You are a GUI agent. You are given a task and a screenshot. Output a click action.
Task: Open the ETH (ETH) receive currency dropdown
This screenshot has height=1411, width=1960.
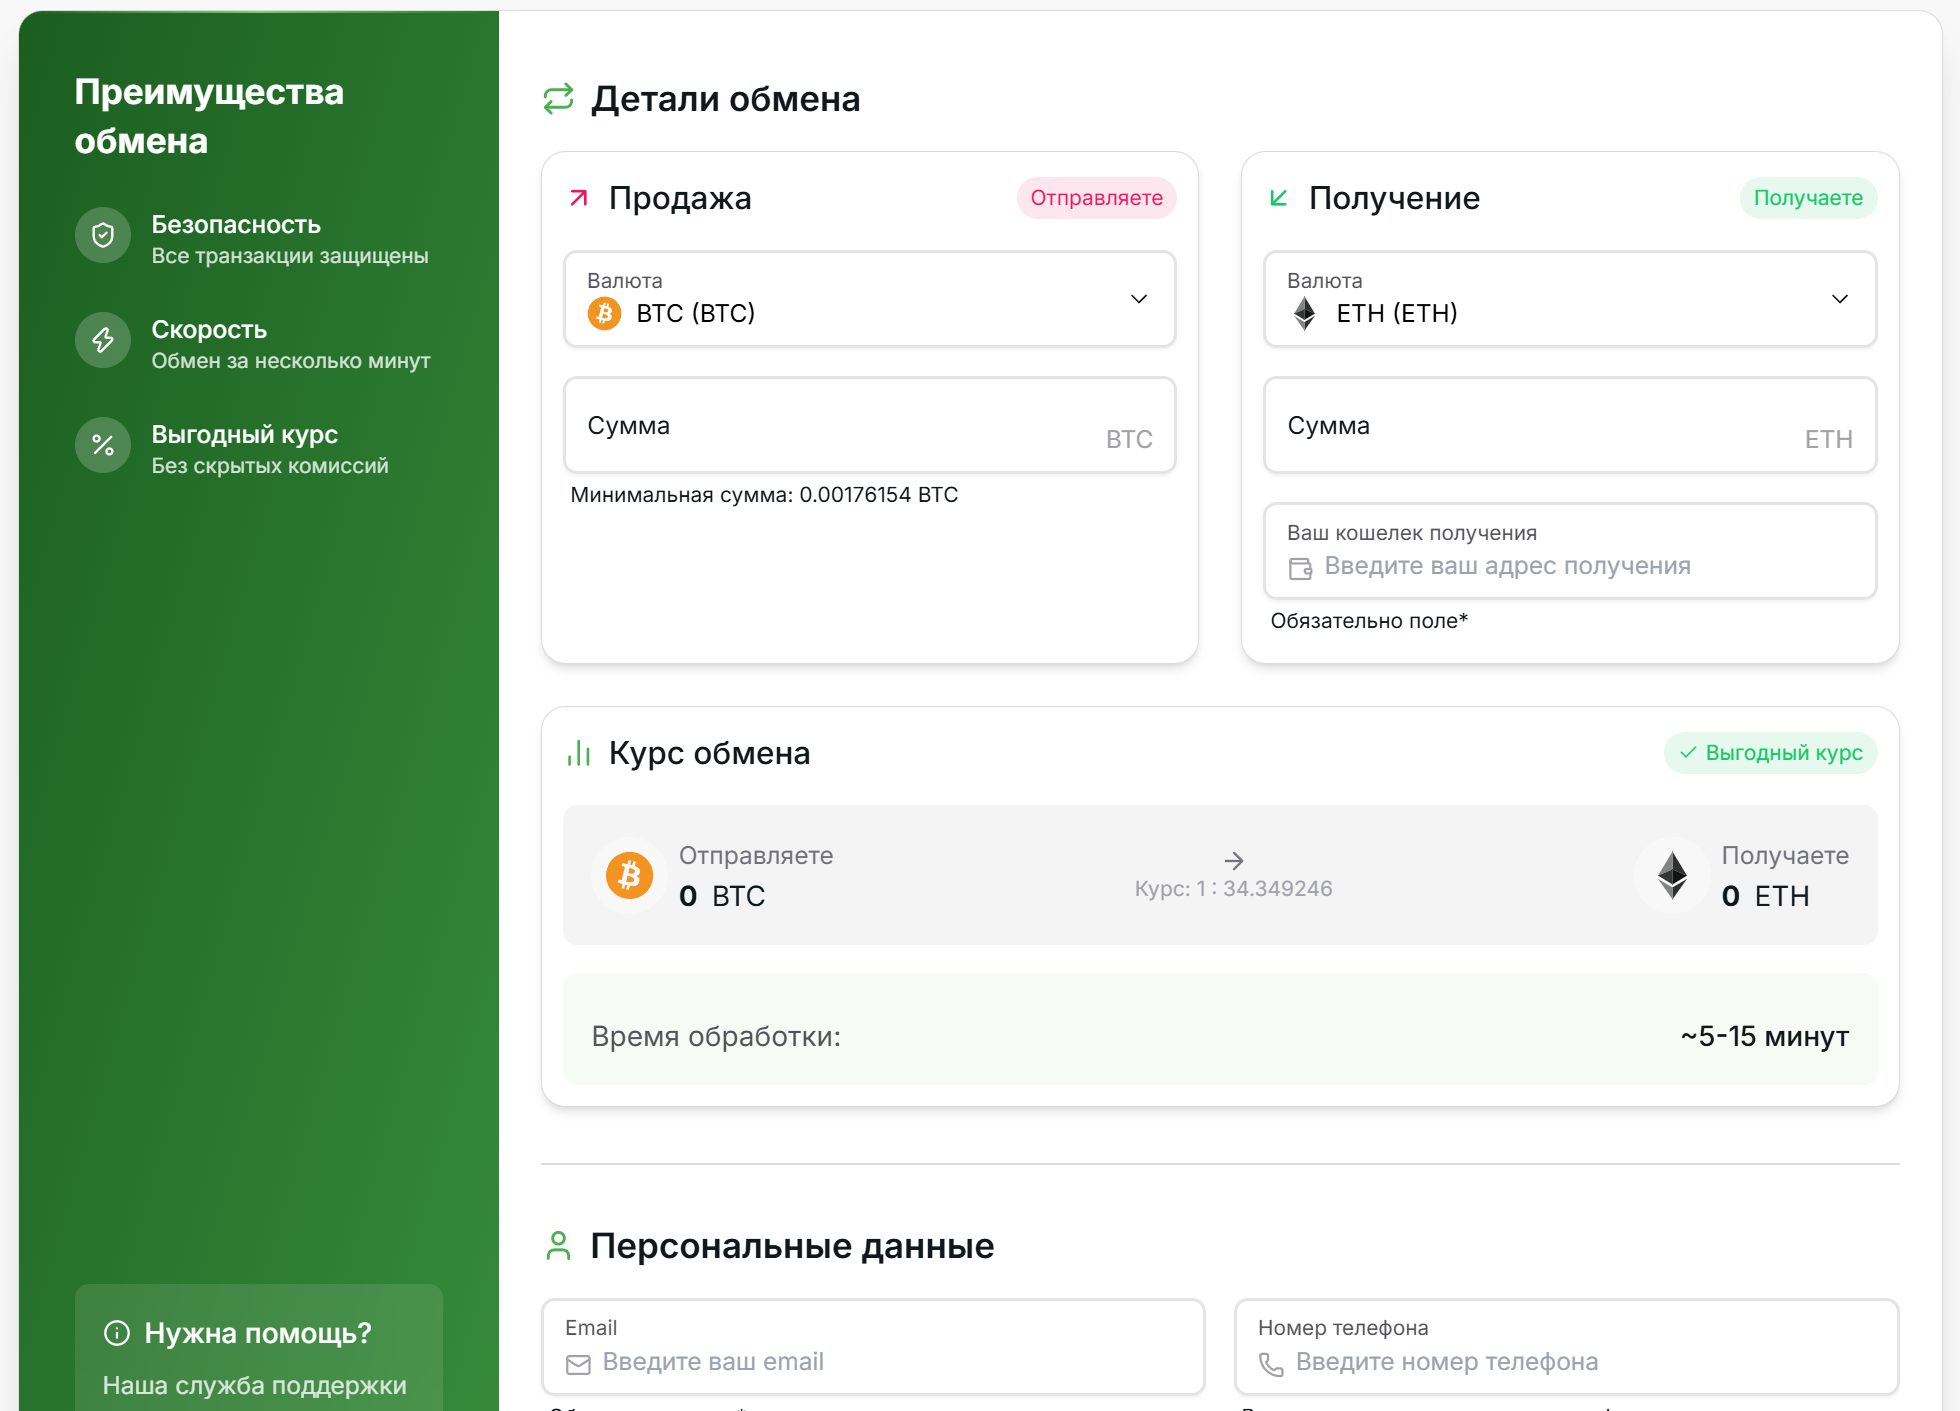[x=1570, y=299]
